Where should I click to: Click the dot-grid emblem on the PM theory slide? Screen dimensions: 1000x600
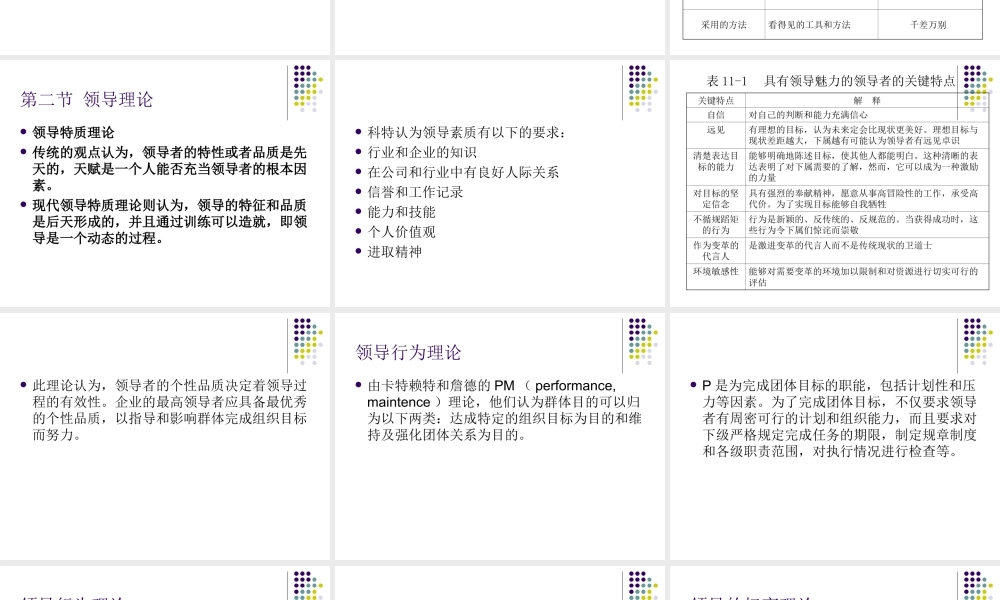pyautogui.click(x=640, y=340)
